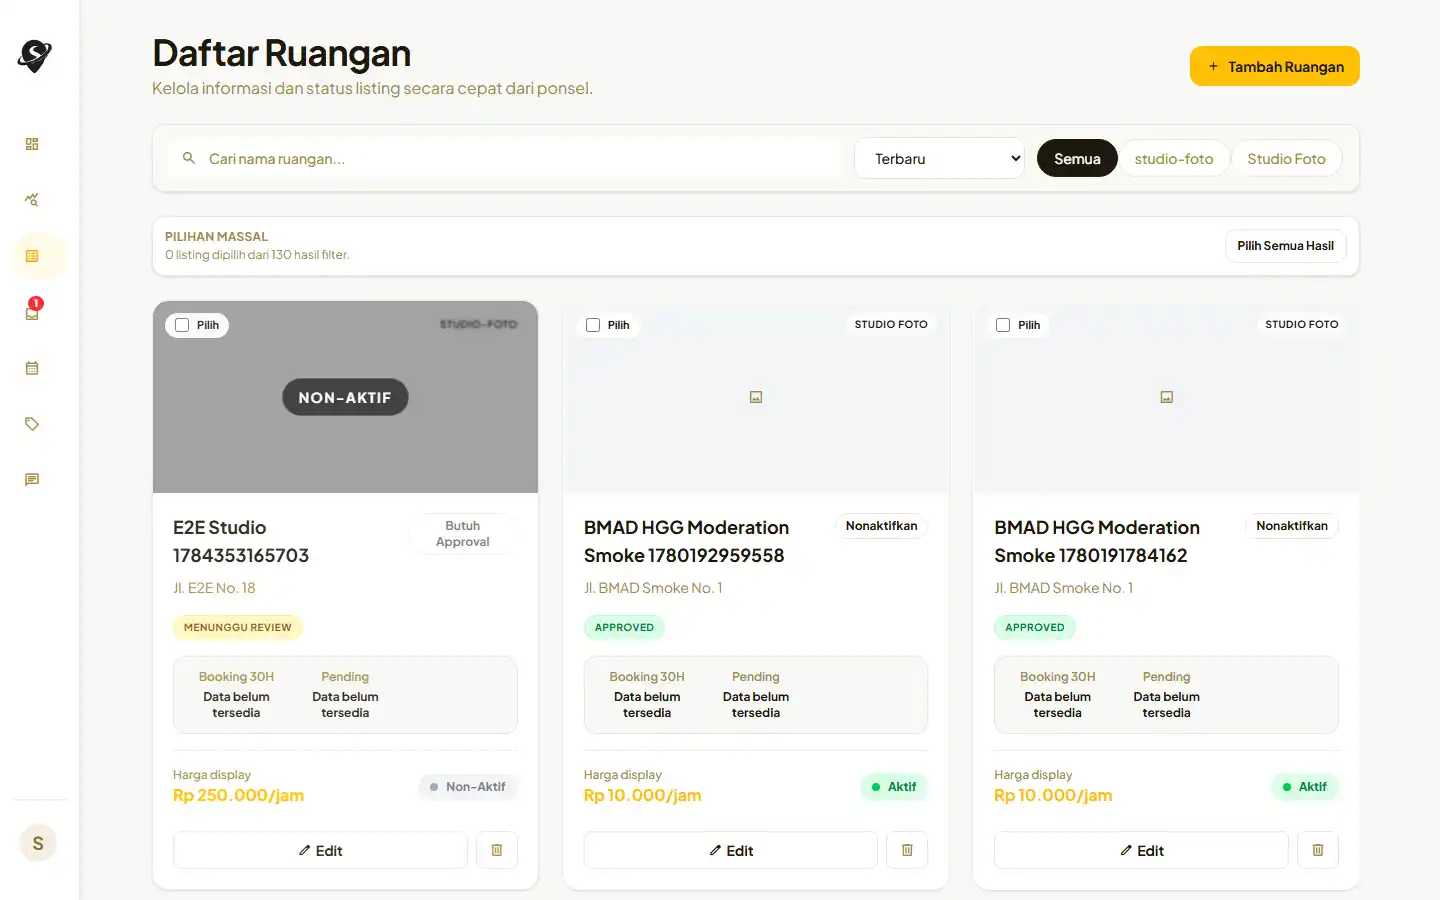Open the inbox icon with red badge

[x=32, y=312]
